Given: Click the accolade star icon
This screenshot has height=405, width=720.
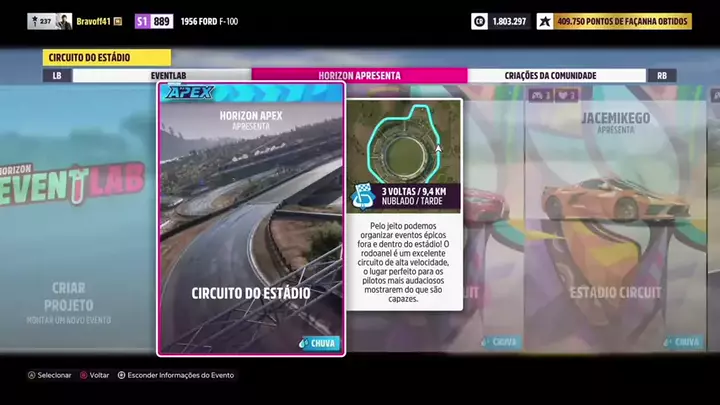Looking at the screenshot, I should point(544,21).
